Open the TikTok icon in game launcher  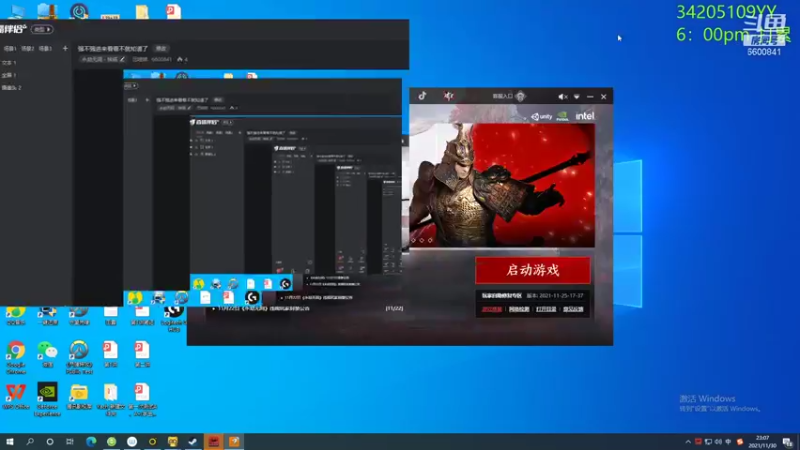[422, 96]
